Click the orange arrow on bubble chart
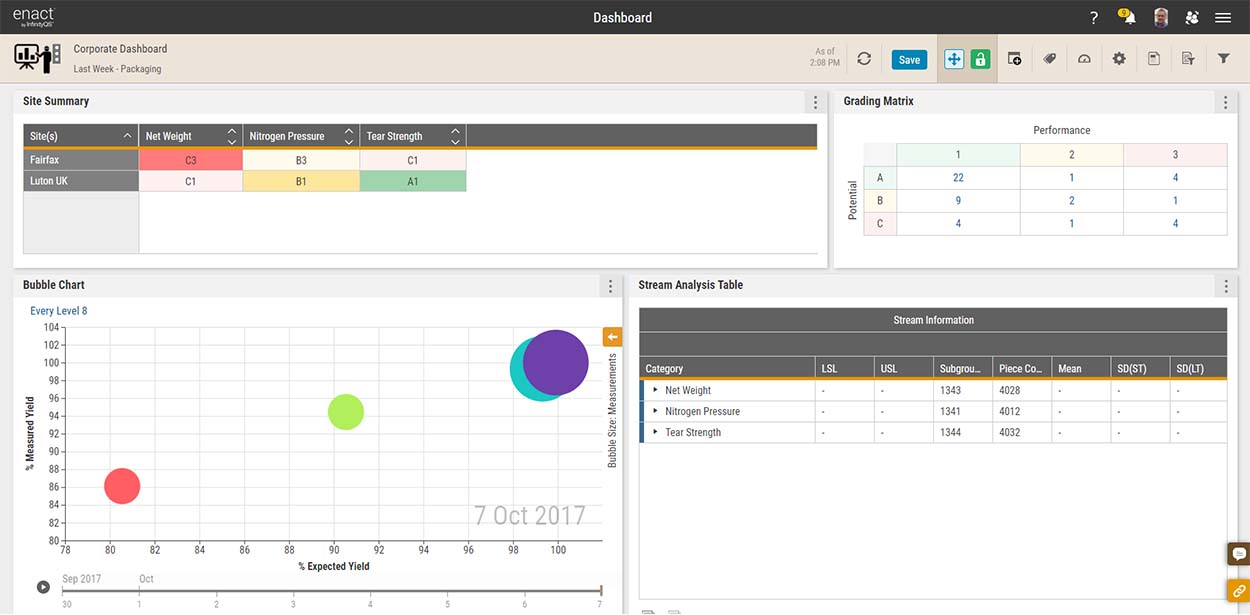The width and height of the screenshot is (1250, 615). (x=612, y=338)
